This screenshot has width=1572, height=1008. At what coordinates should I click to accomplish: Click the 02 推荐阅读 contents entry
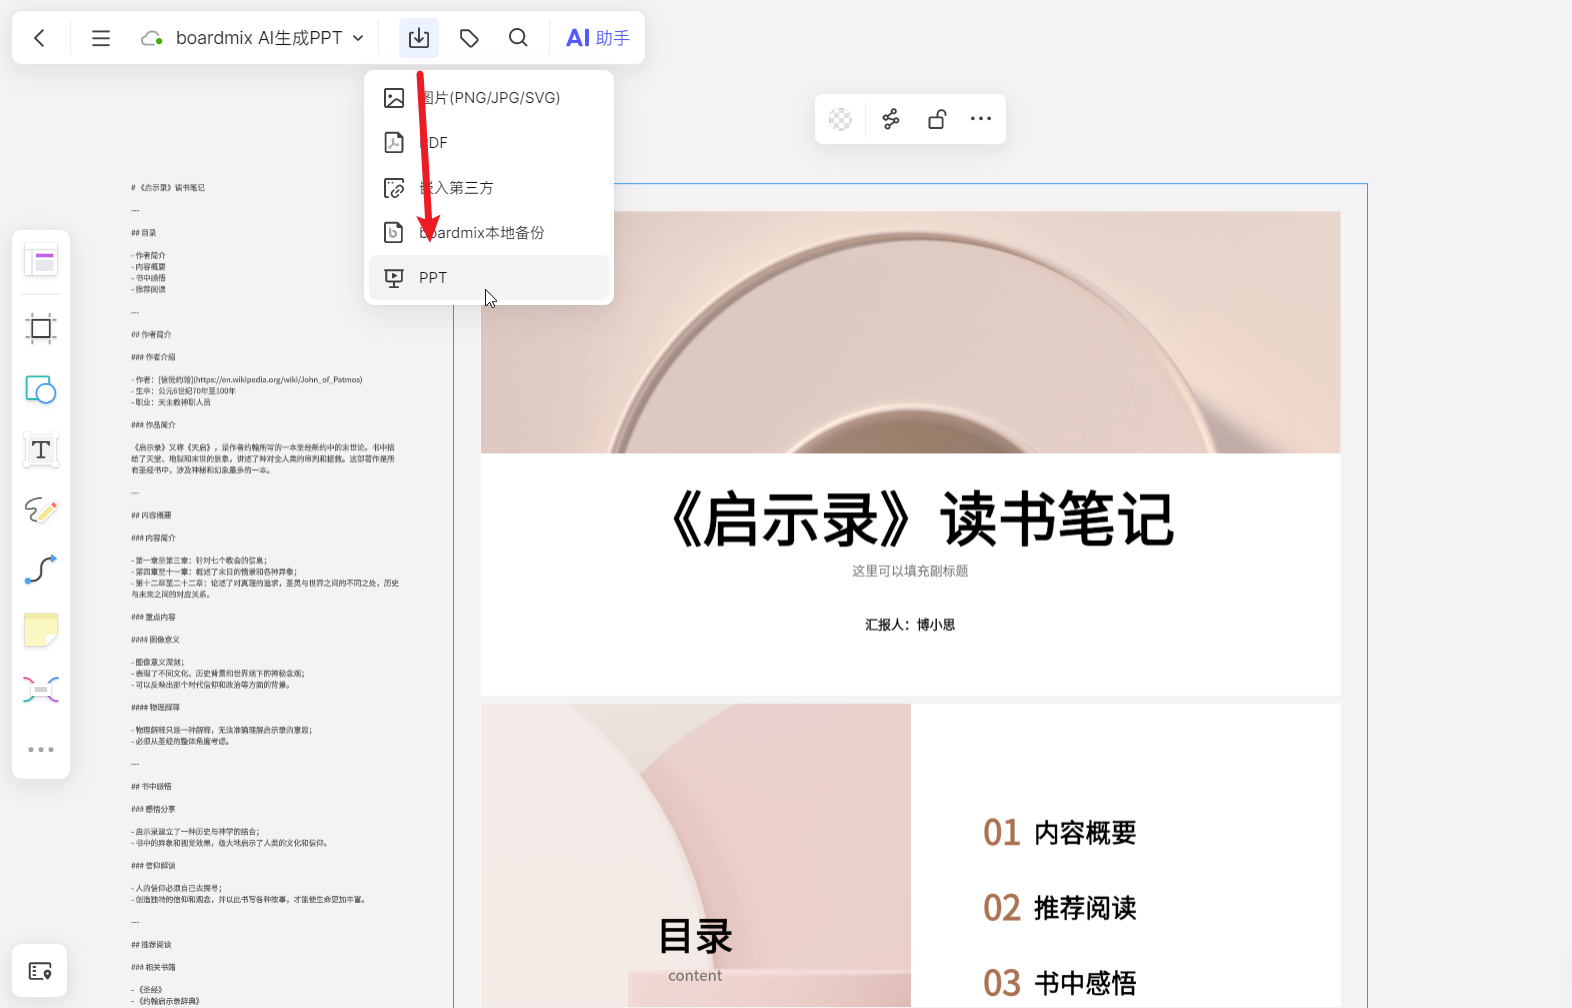(1060, 908)
